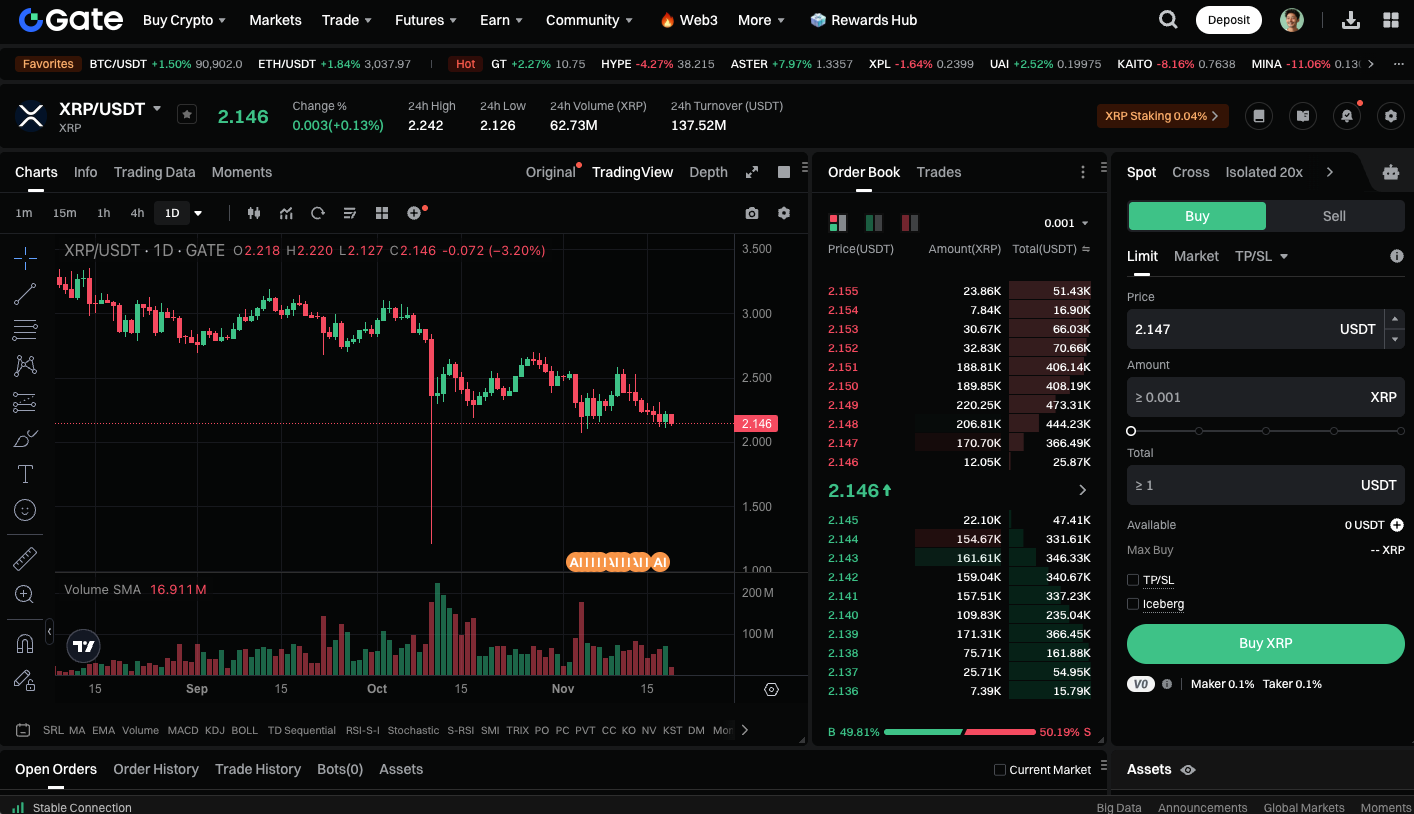Screen dimensions: 1414x814
Task: Expand more indicators list chevron
Action: point(744,730)
